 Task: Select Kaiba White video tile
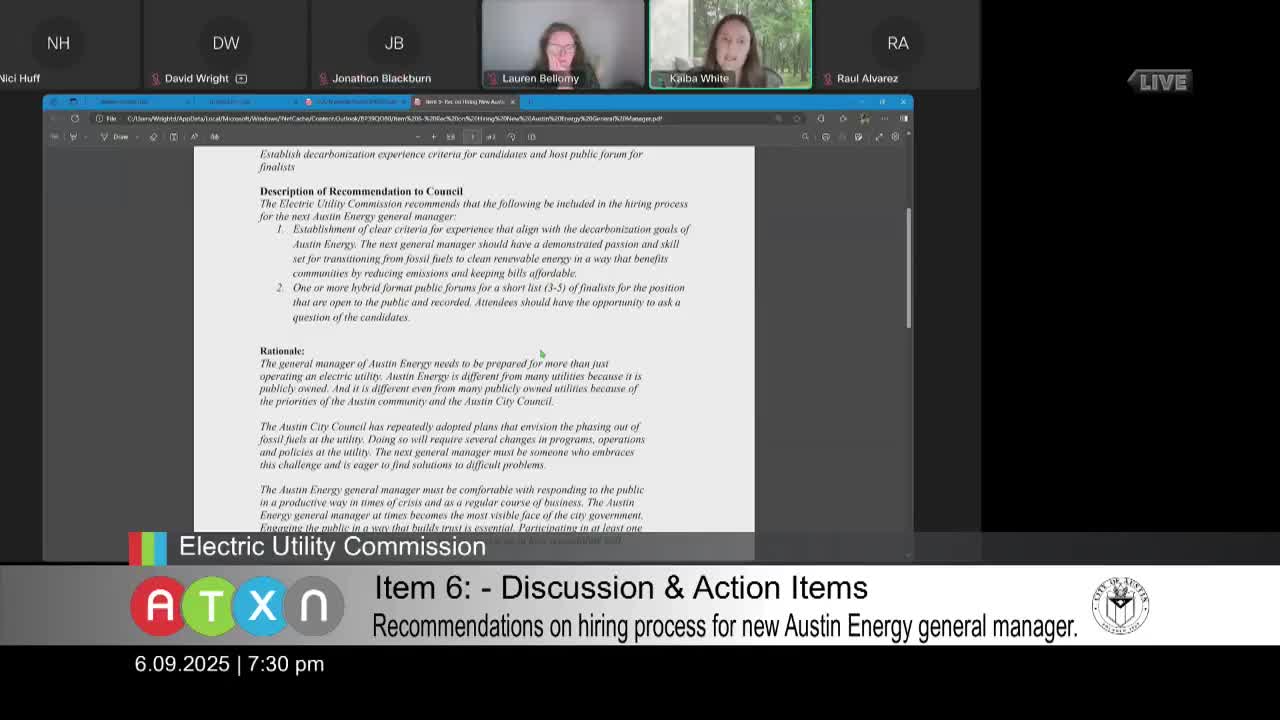coord(731,44)
